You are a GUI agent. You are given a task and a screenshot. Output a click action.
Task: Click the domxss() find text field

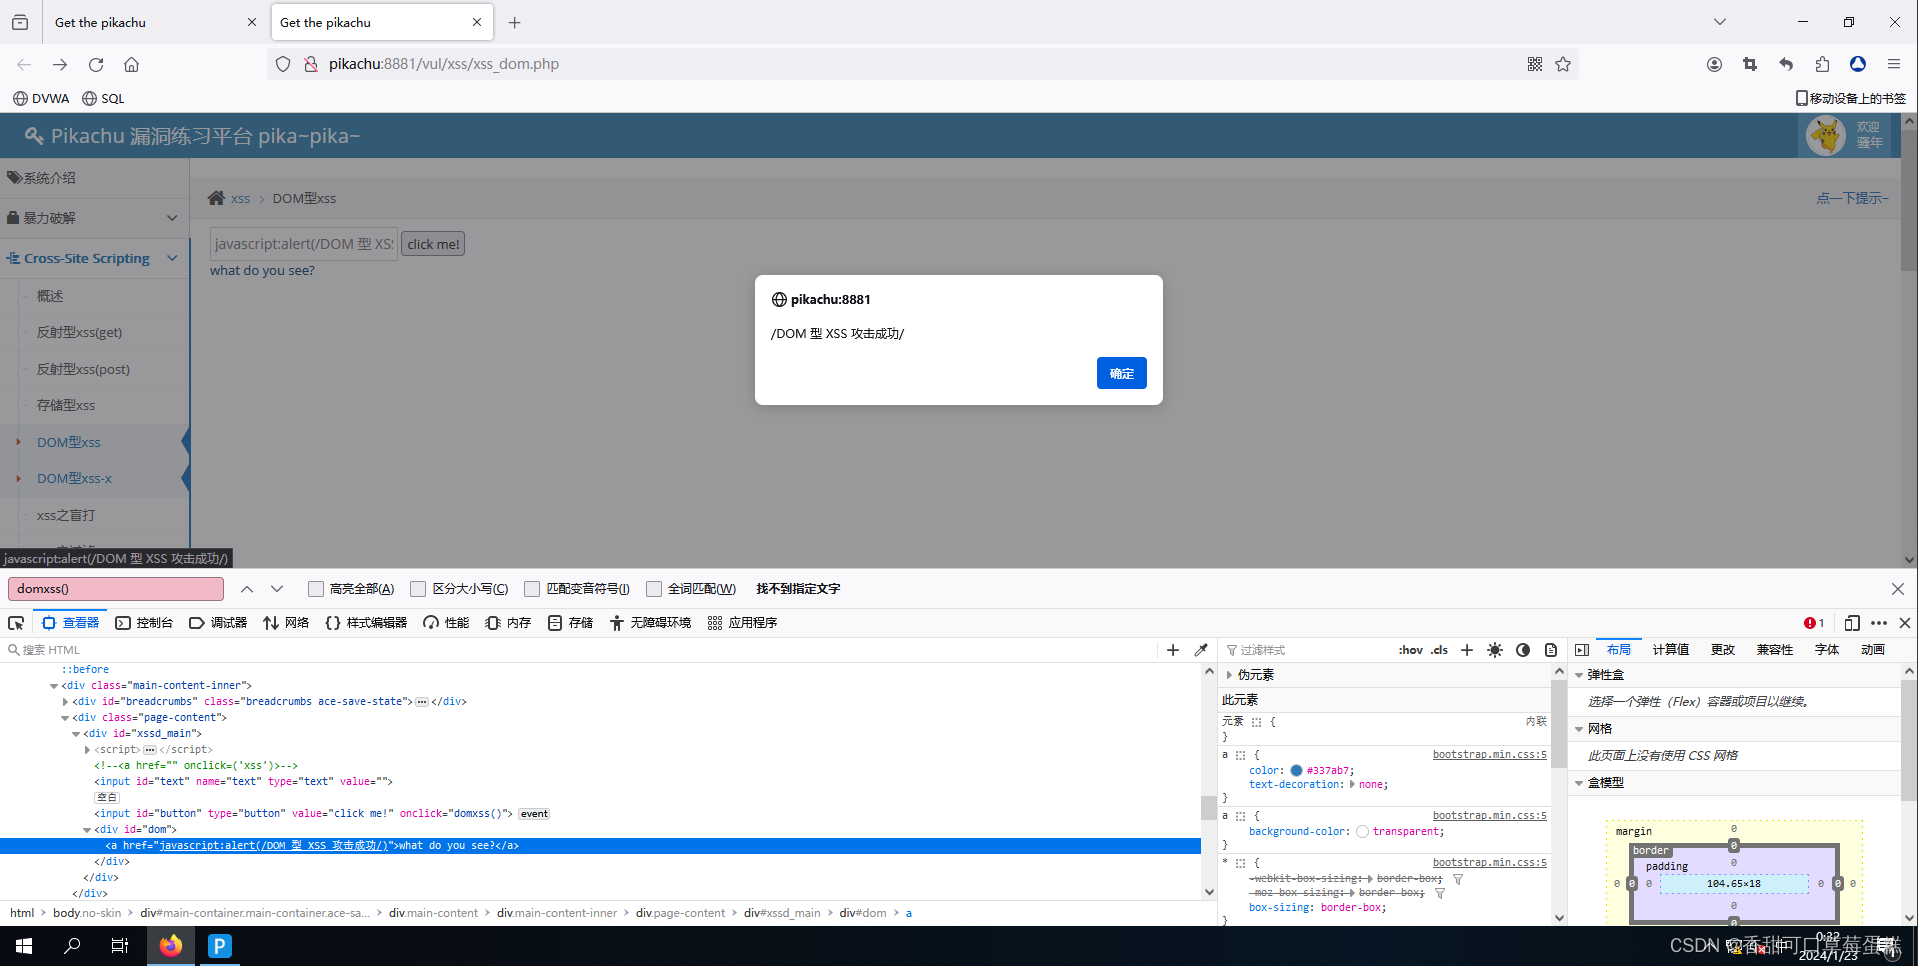click(116, 589)
